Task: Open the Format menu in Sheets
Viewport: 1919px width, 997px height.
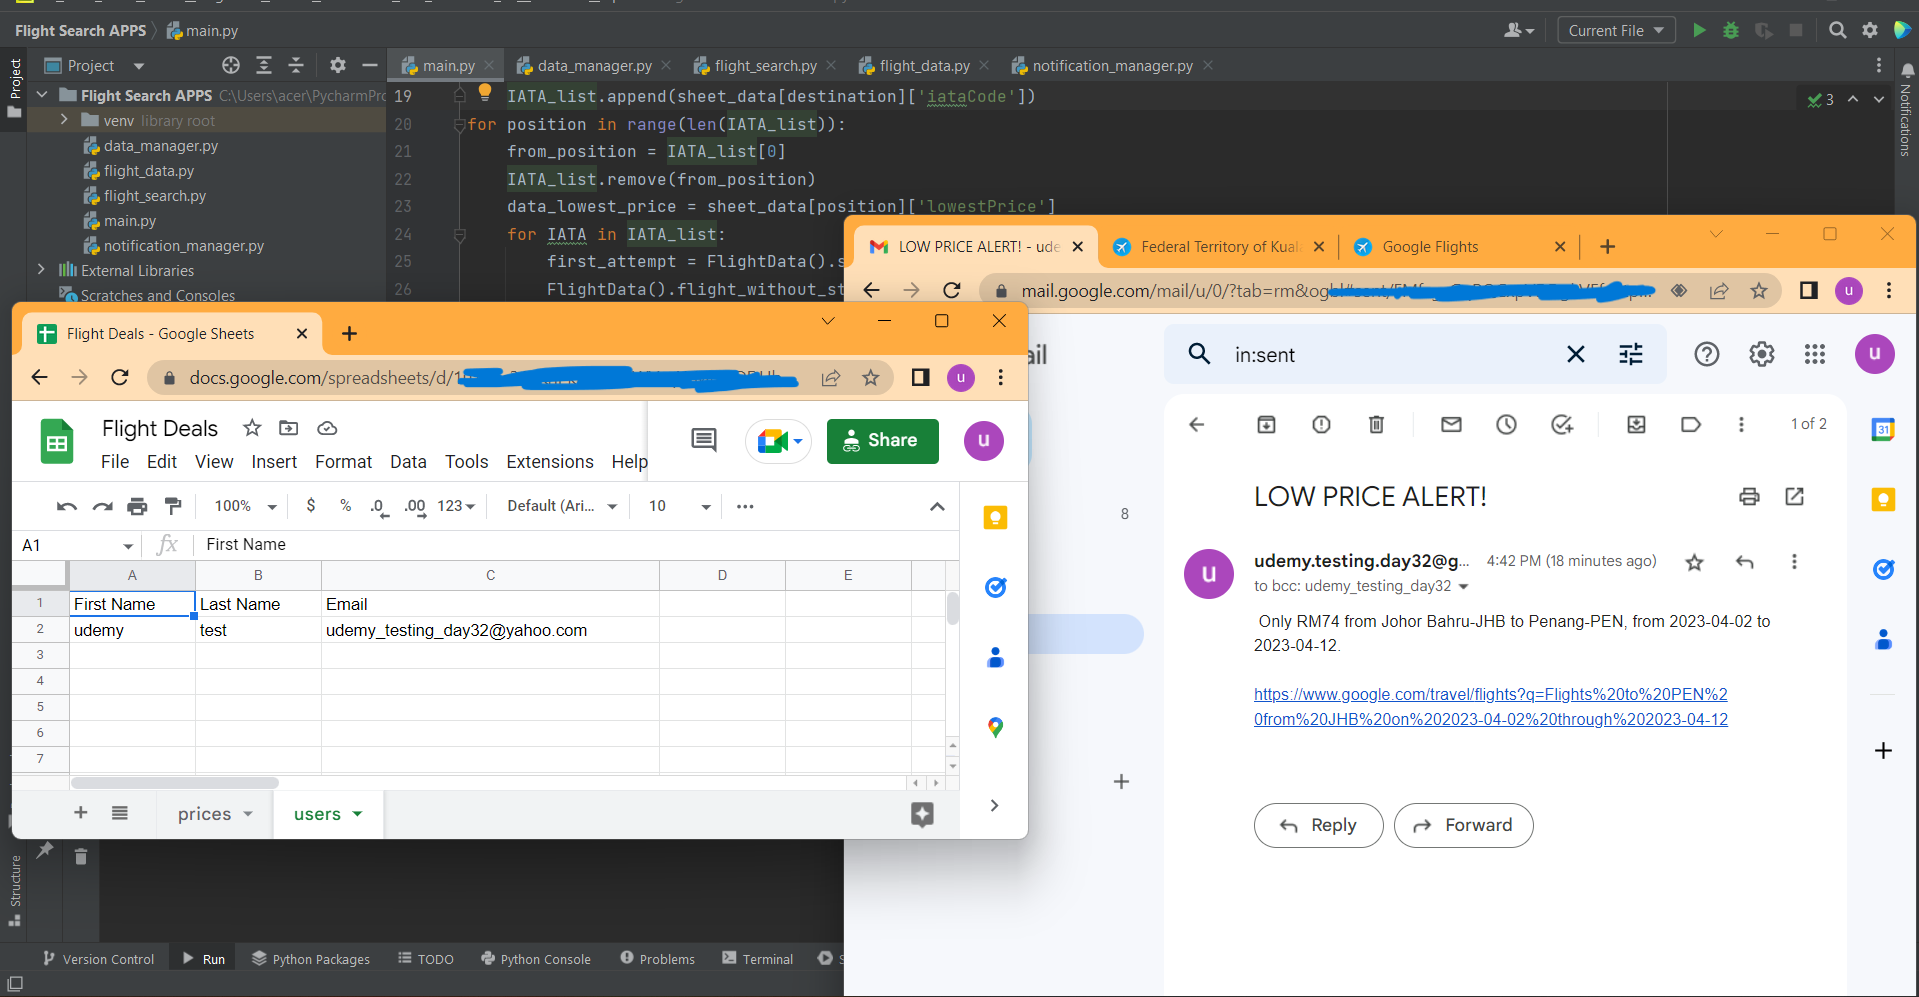Action: pyautogui.click(x=343, y=462)
